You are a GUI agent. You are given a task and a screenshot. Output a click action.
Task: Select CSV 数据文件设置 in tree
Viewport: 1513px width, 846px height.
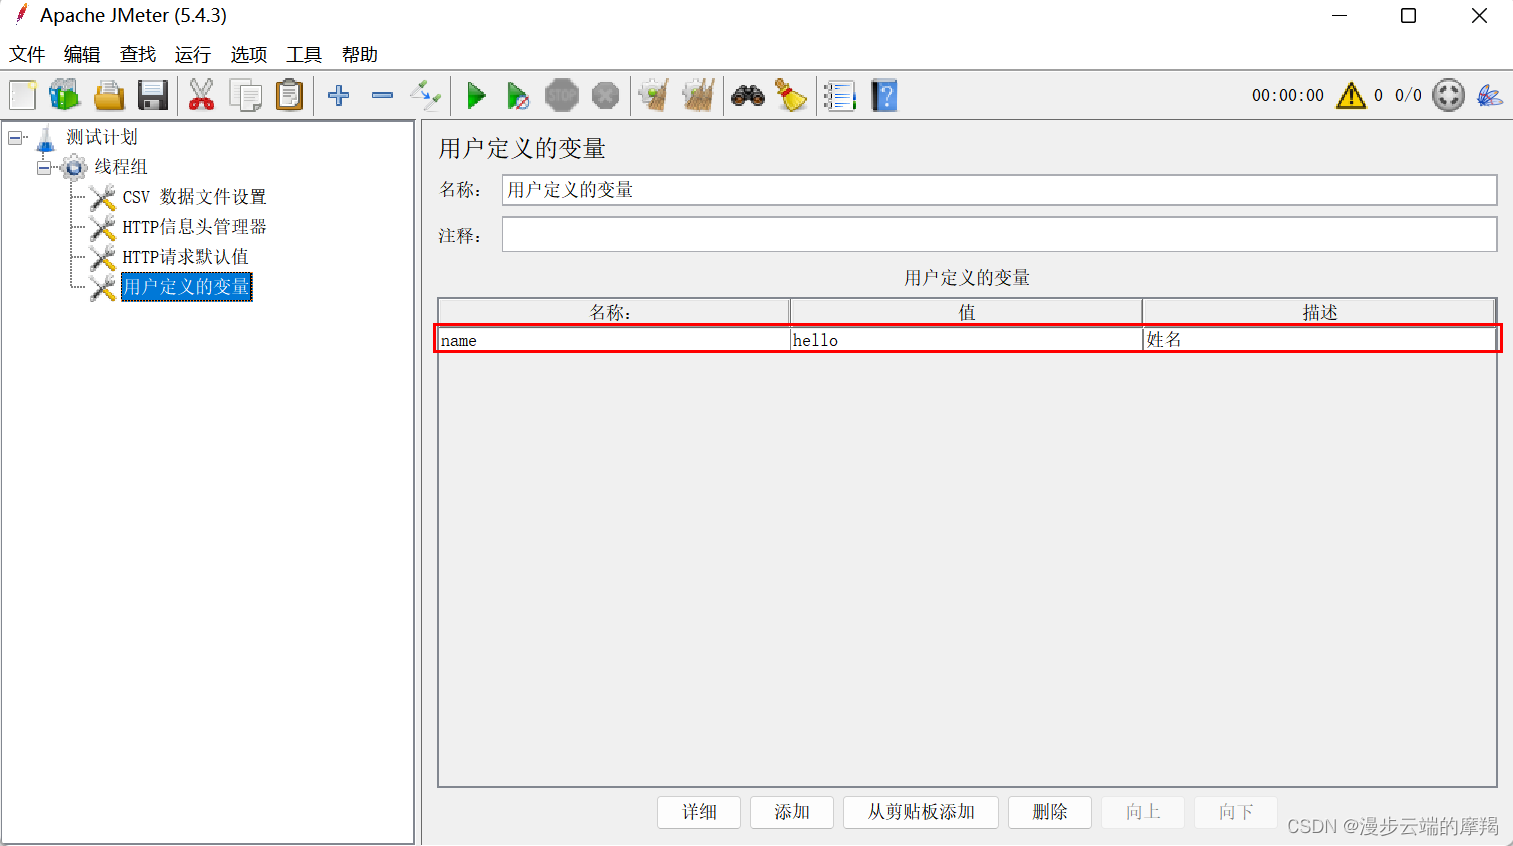(x=194, y=197)
